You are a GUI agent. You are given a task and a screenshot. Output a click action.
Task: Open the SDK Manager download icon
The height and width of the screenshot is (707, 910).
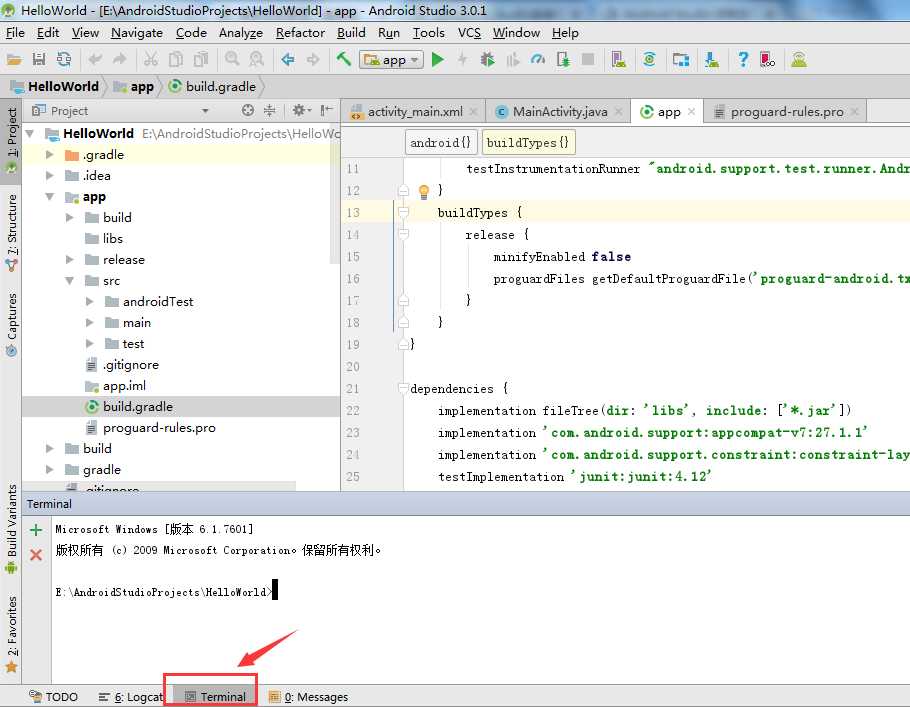712,59
